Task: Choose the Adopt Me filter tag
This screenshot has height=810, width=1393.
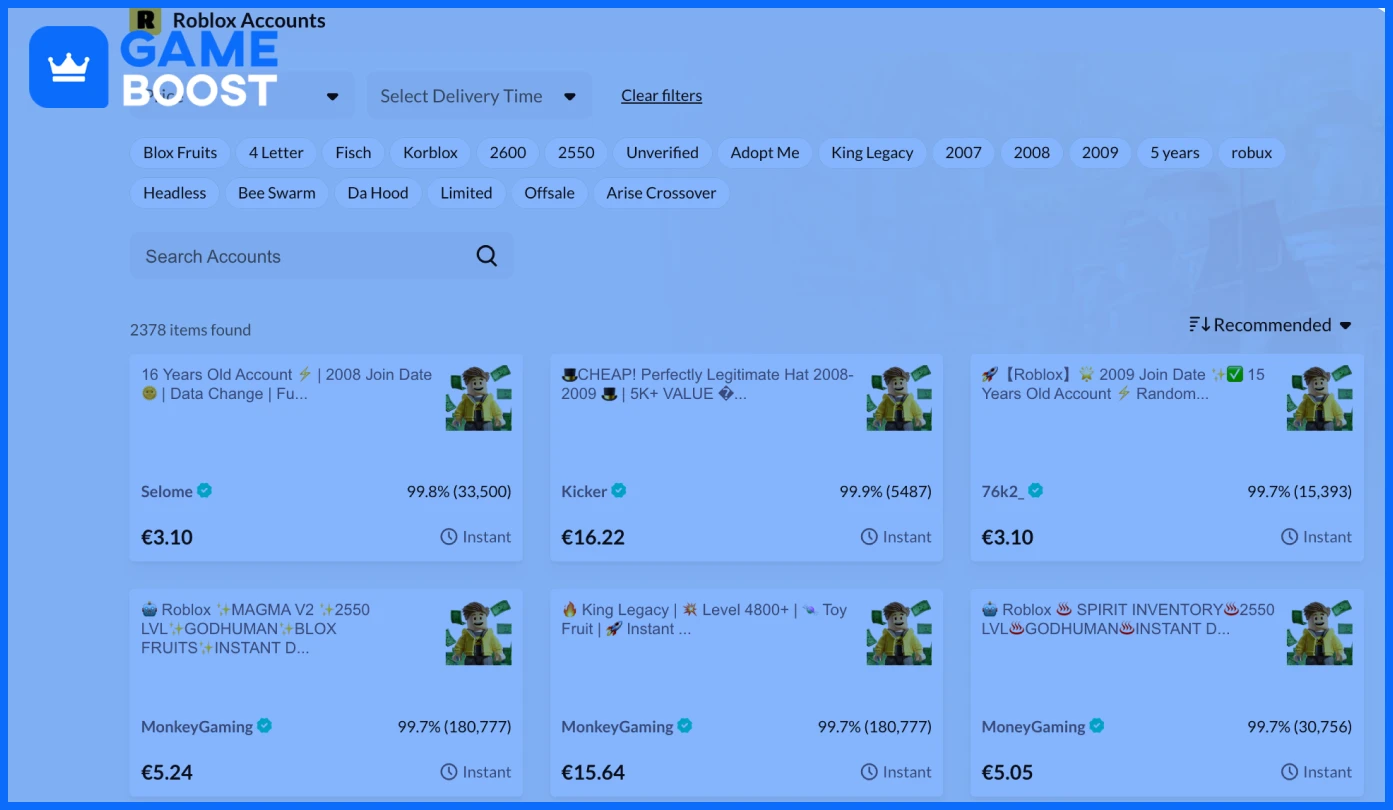Action: (765, 153)
